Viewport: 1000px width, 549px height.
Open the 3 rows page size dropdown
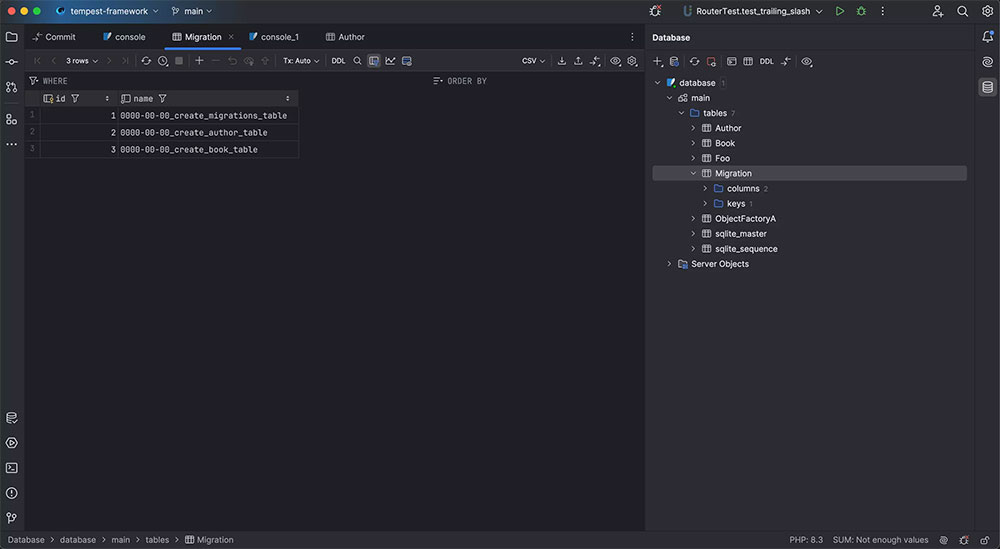click(x=82, y=61)
